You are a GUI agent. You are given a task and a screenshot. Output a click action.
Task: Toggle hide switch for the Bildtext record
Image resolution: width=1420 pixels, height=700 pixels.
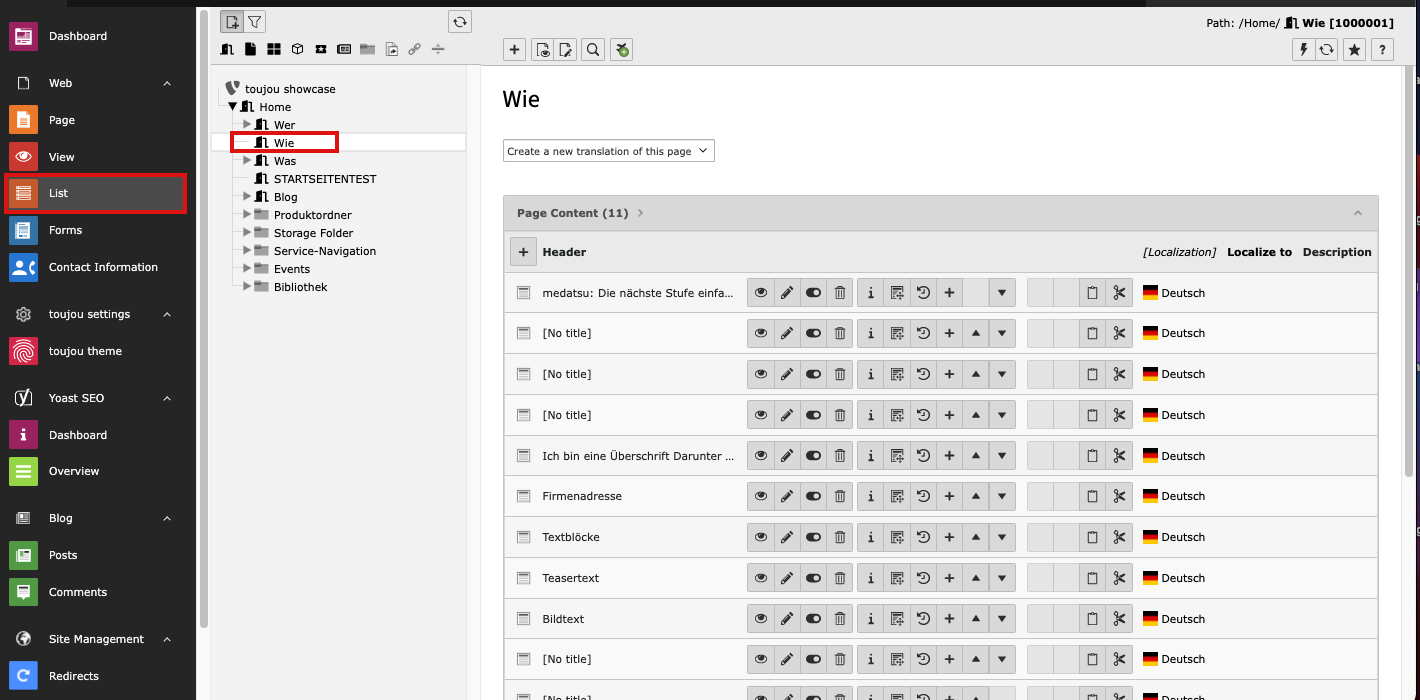click(x=813, y=620)
